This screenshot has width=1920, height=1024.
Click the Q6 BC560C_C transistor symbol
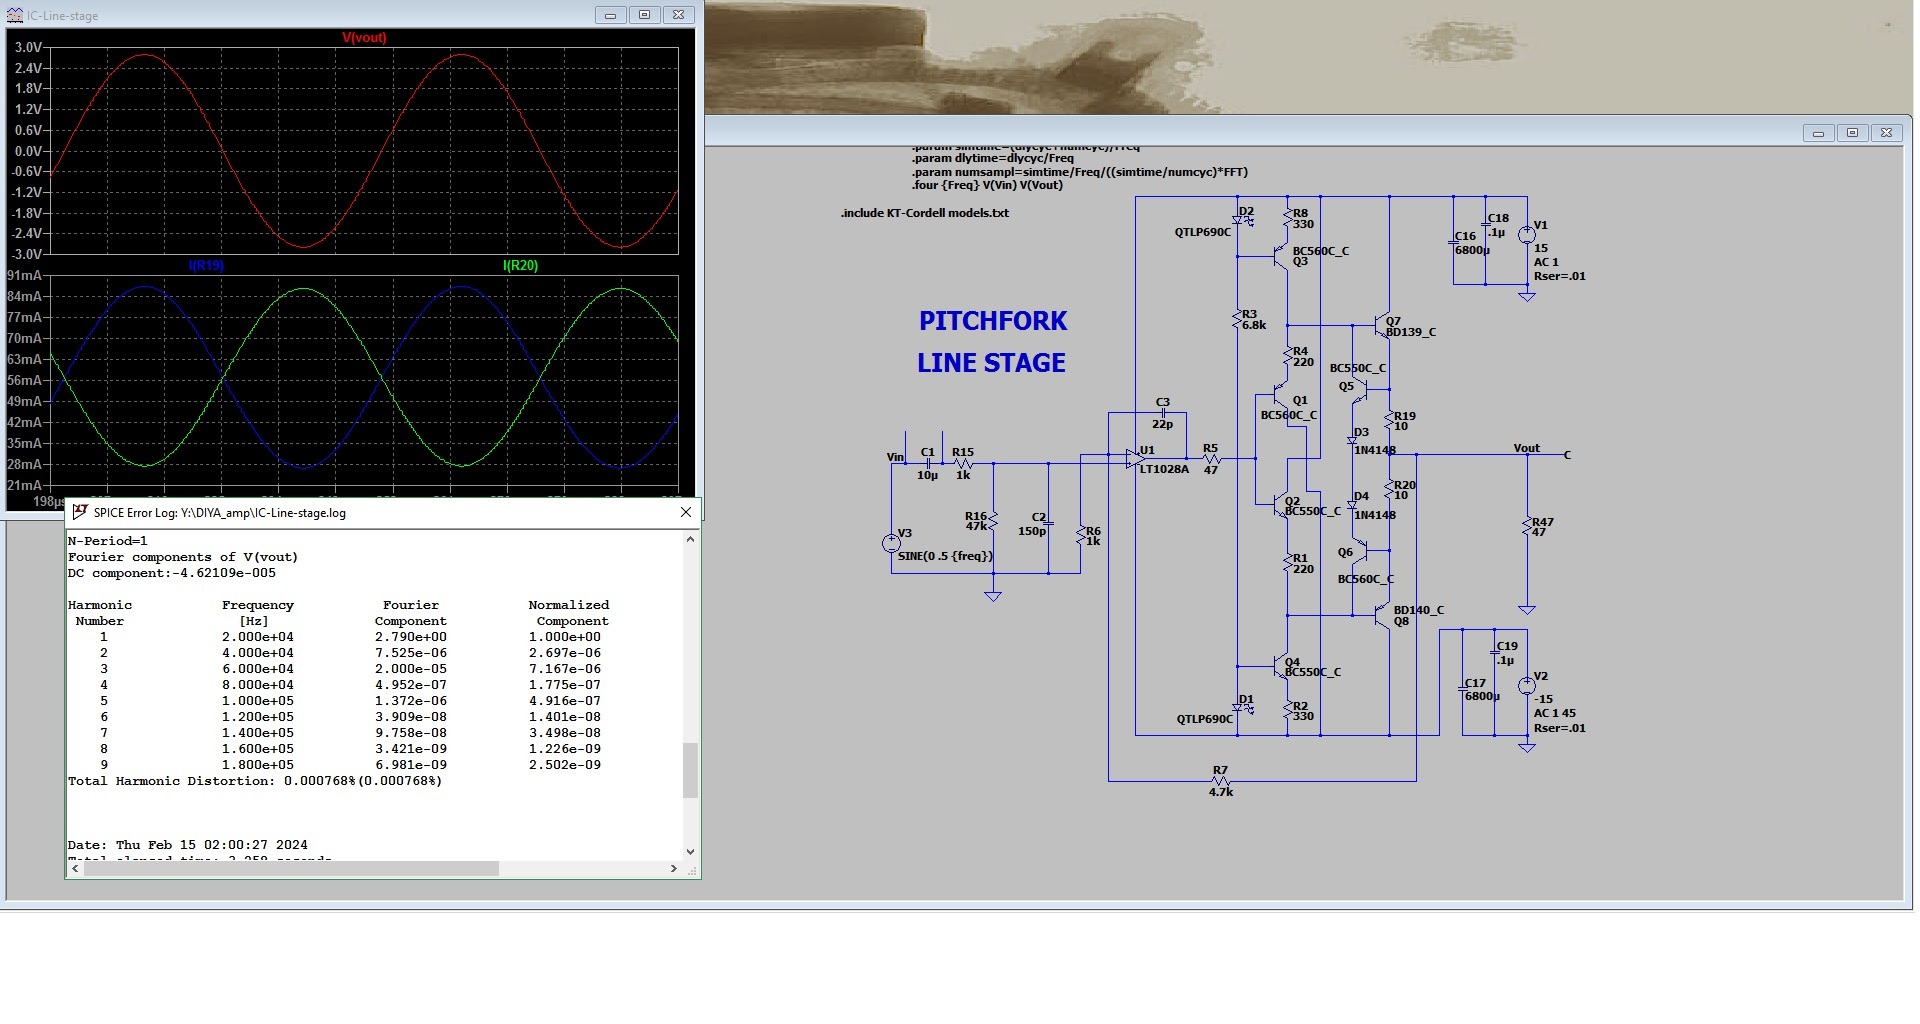click(1359, 550)
